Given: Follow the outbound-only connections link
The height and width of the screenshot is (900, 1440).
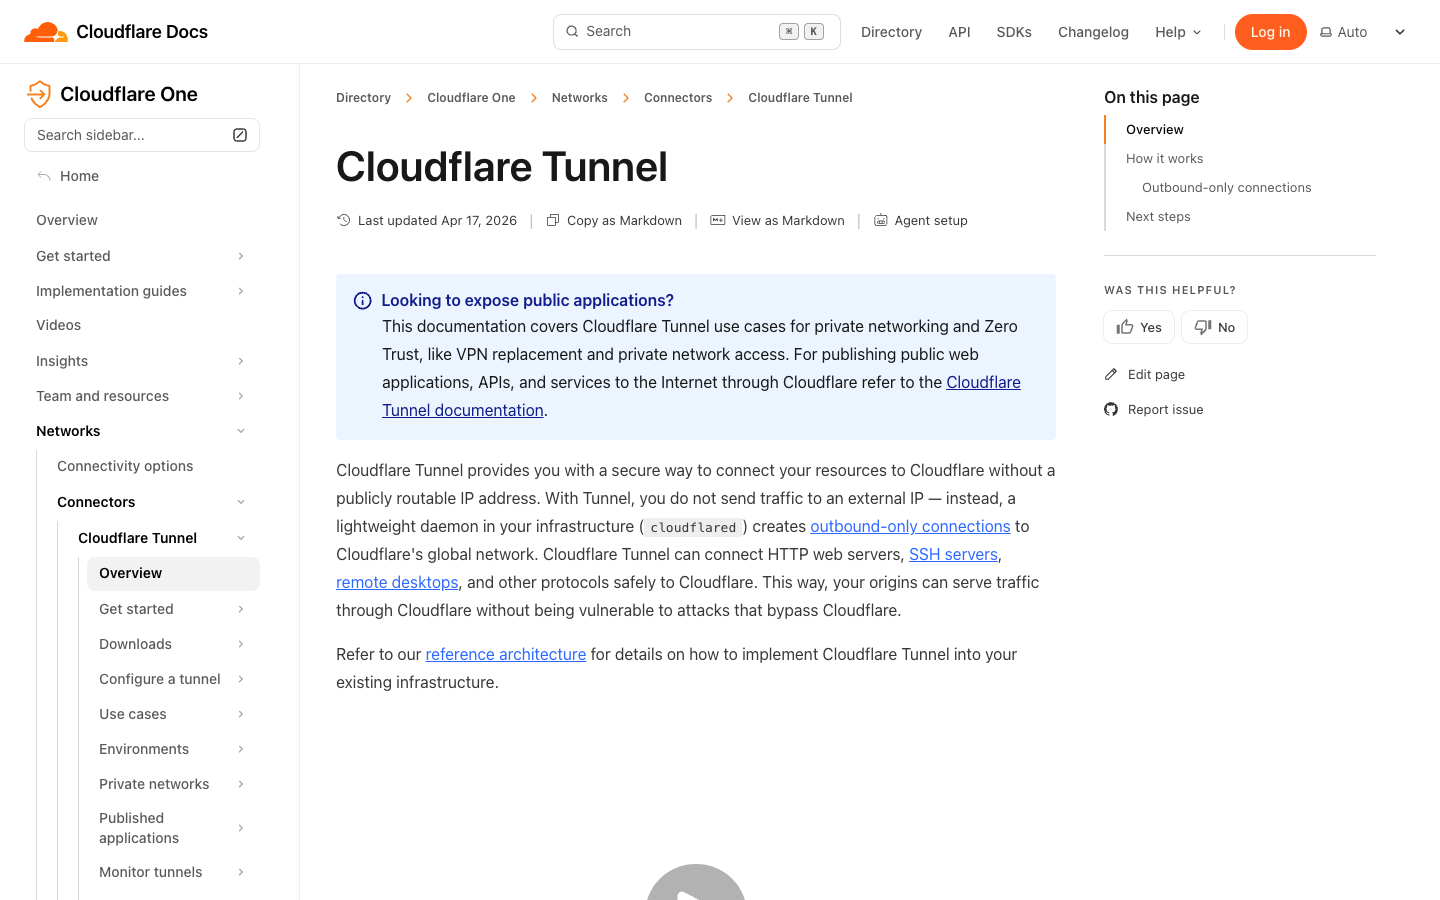Looking at the screenshot, I should (x=910, y=526).
